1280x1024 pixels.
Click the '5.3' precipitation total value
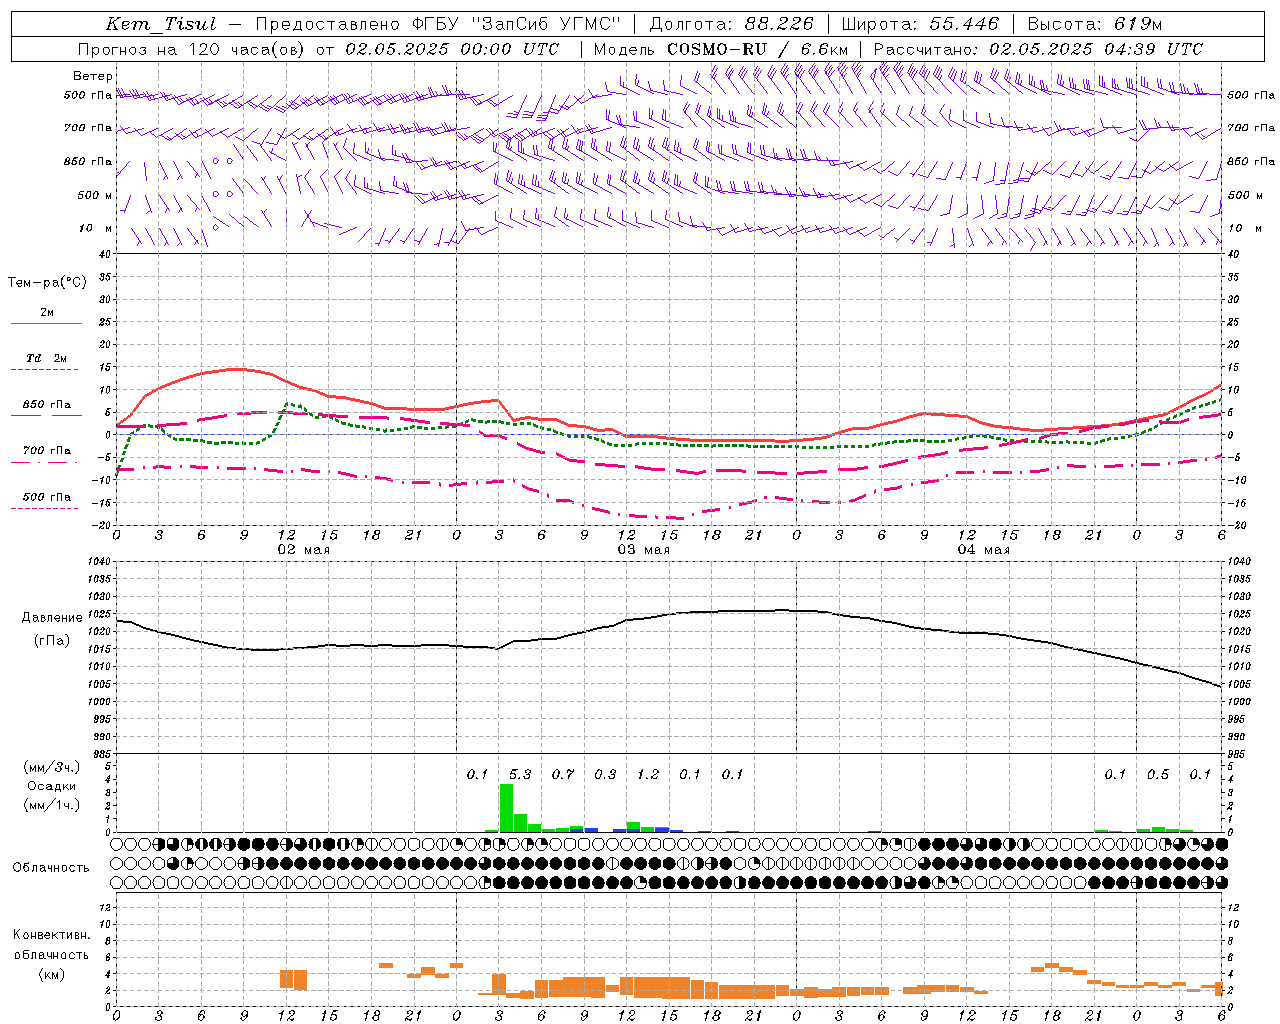(520, 775)
